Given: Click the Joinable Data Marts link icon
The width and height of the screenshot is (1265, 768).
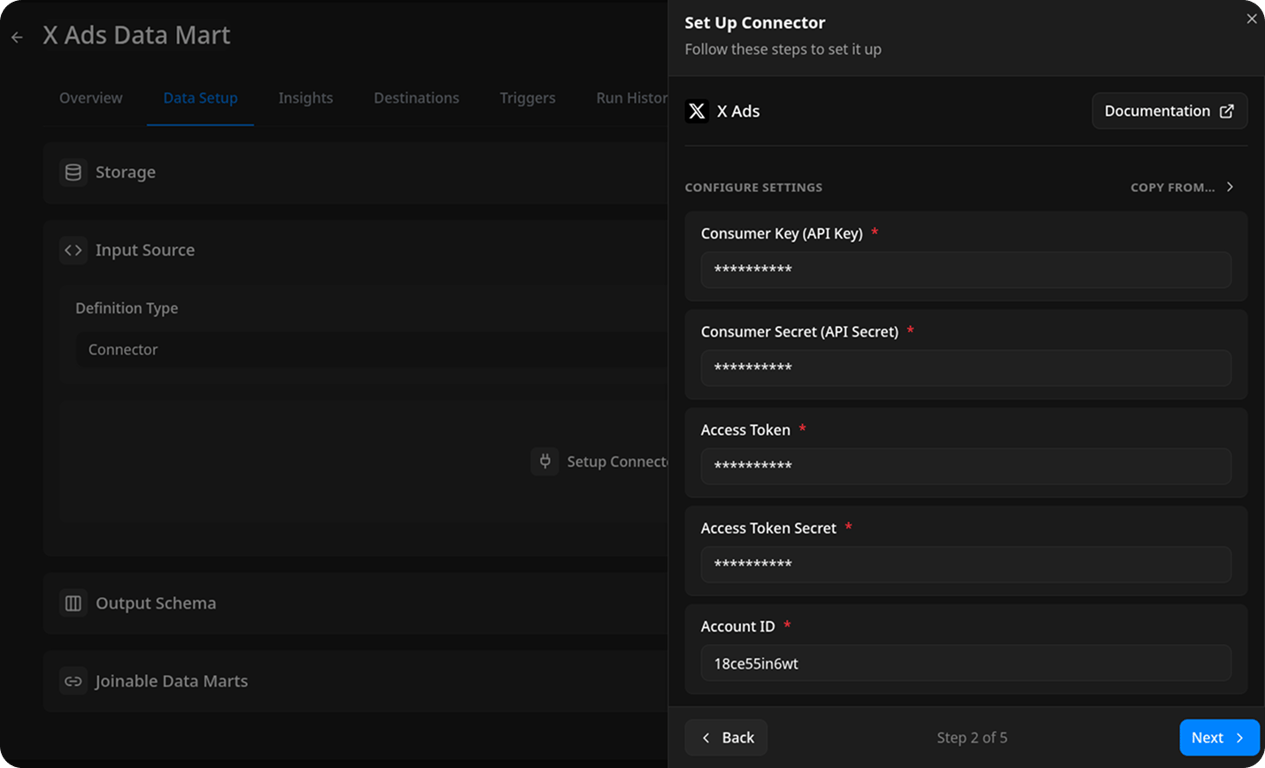Looking at the screenshot, I should click(x=73, y=681).
